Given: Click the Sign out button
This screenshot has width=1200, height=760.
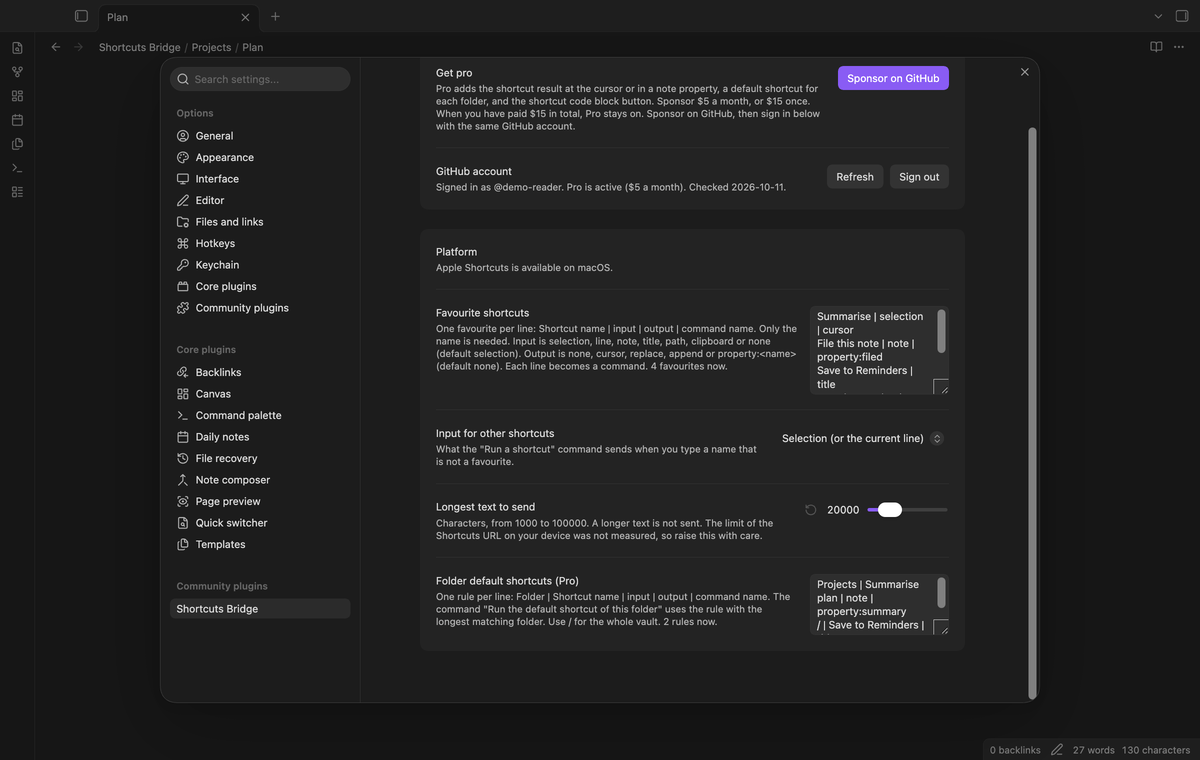Looking at the screenshot, I should (919, 177).
